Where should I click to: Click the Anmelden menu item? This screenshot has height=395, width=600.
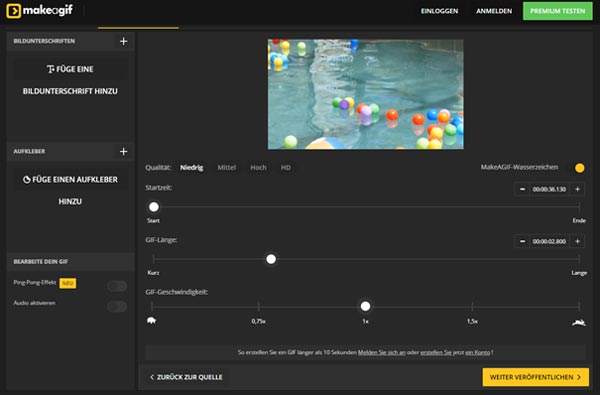[x=494, y=11]
